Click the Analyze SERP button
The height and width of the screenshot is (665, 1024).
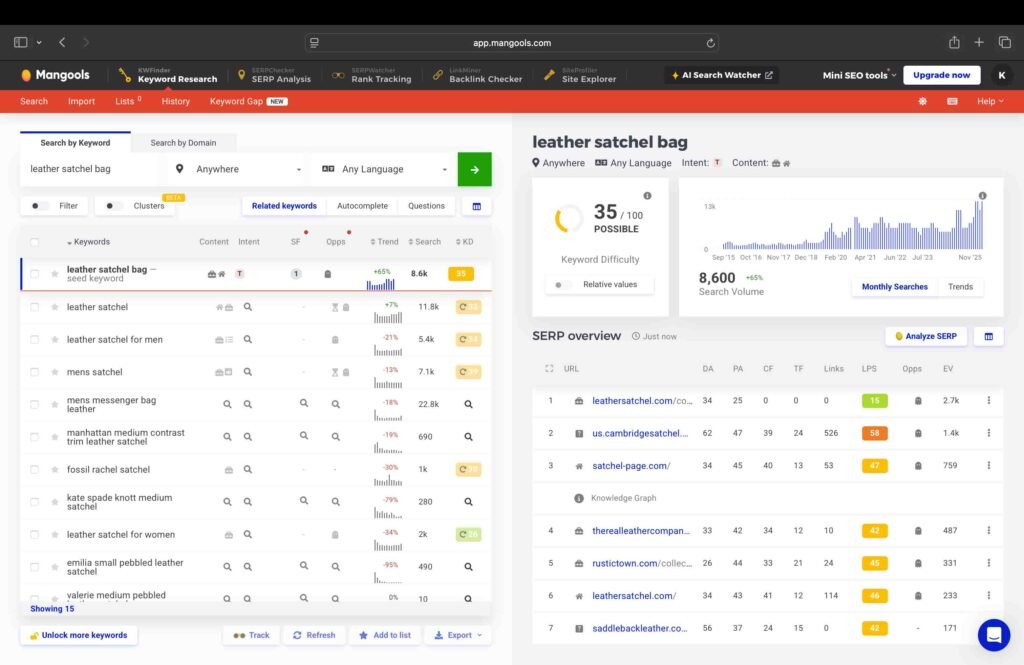925,336
